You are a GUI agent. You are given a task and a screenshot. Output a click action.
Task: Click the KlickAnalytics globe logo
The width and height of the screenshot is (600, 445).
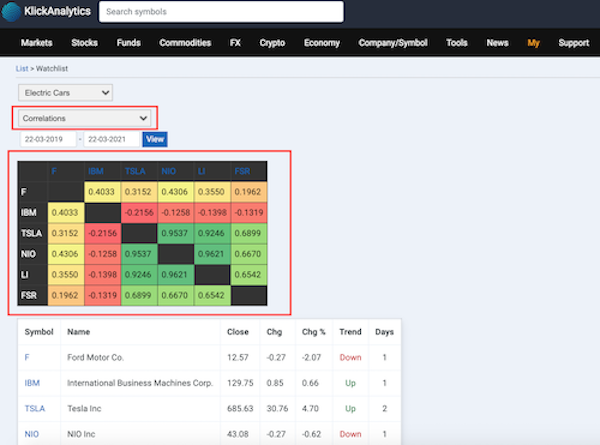pyautogui.click(x=11, y=11)
